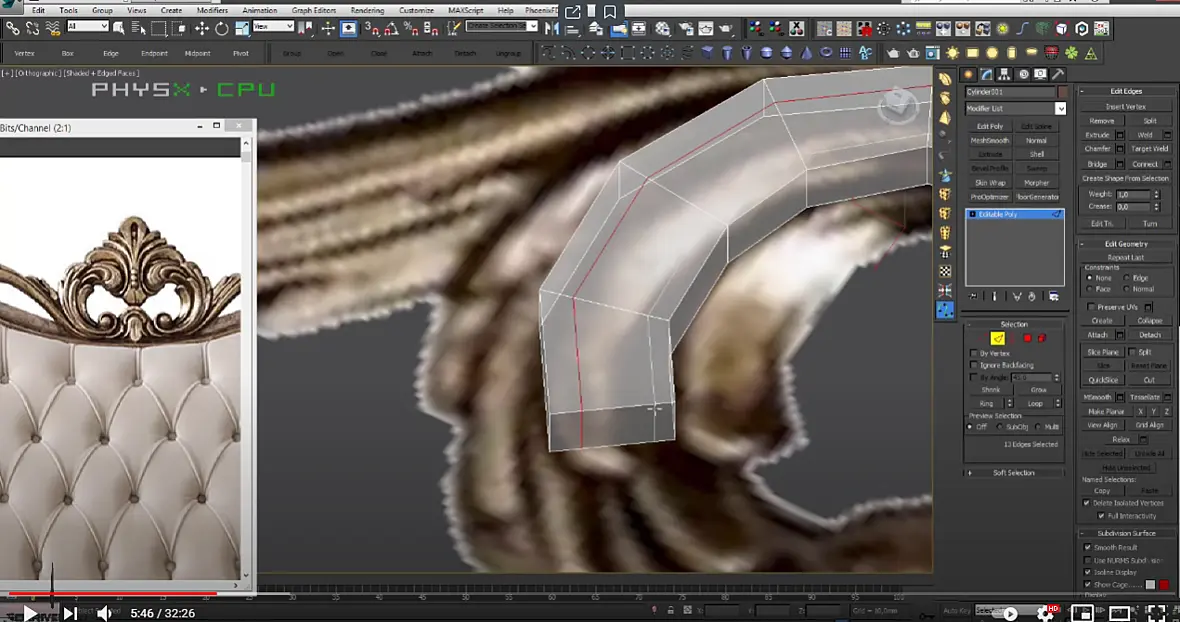Open the Modify command panel tab
The height and width of the screenshot is (622, 1180).
click(x=987, y=74)
